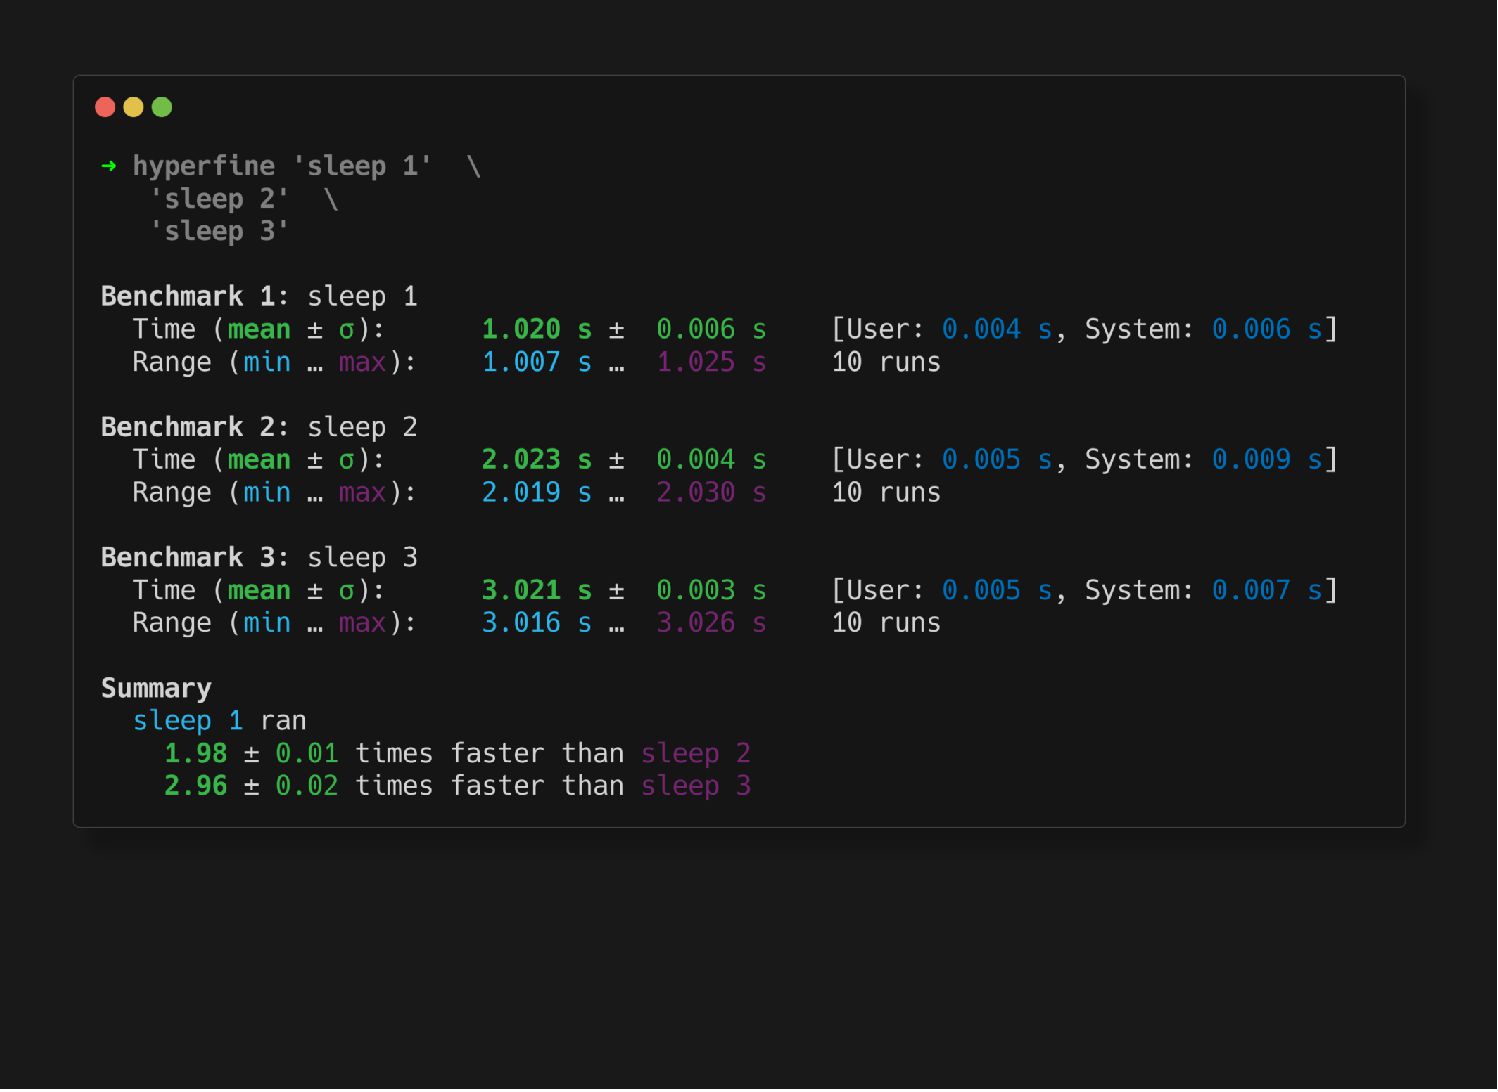Click the maximum value 3.026 s
Image resolution: width=1498 pixels, height=1092 pixels.
[711, 622]
